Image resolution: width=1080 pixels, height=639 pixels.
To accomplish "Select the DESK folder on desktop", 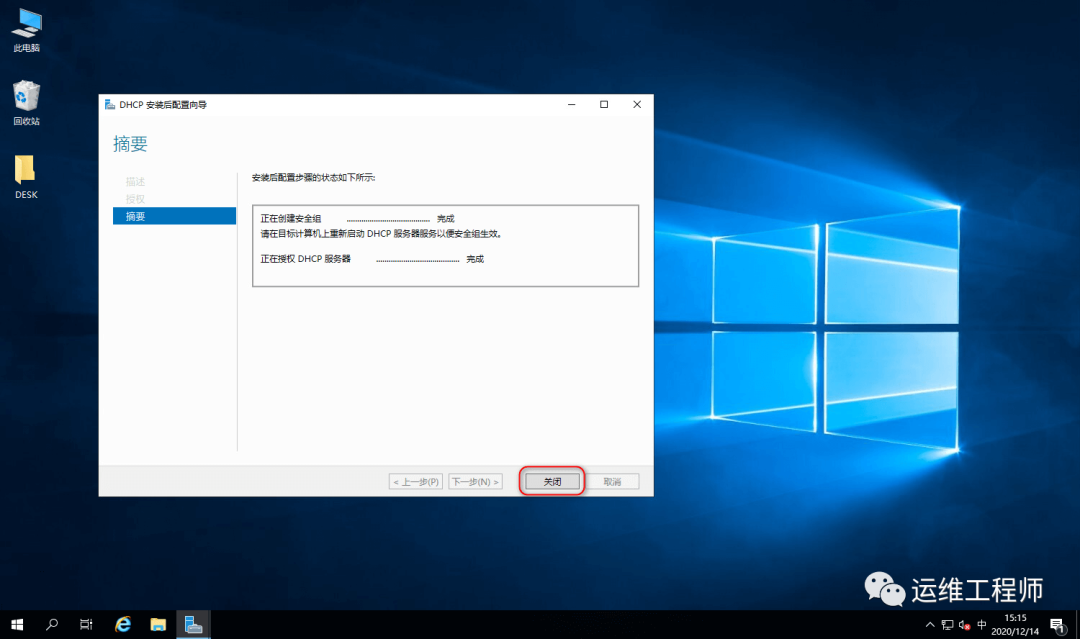I will tap(26, 177).
